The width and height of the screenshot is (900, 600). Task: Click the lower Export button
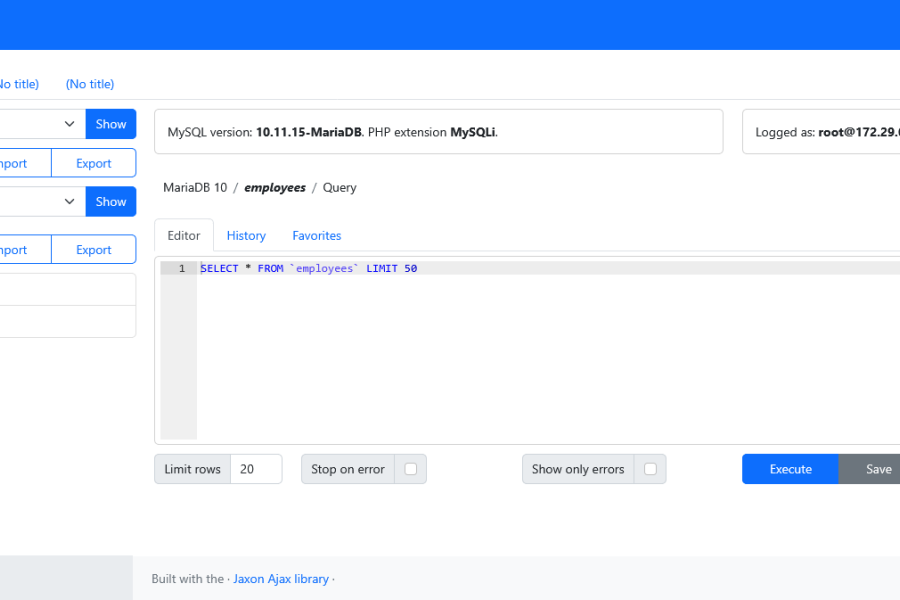[93, 250]
